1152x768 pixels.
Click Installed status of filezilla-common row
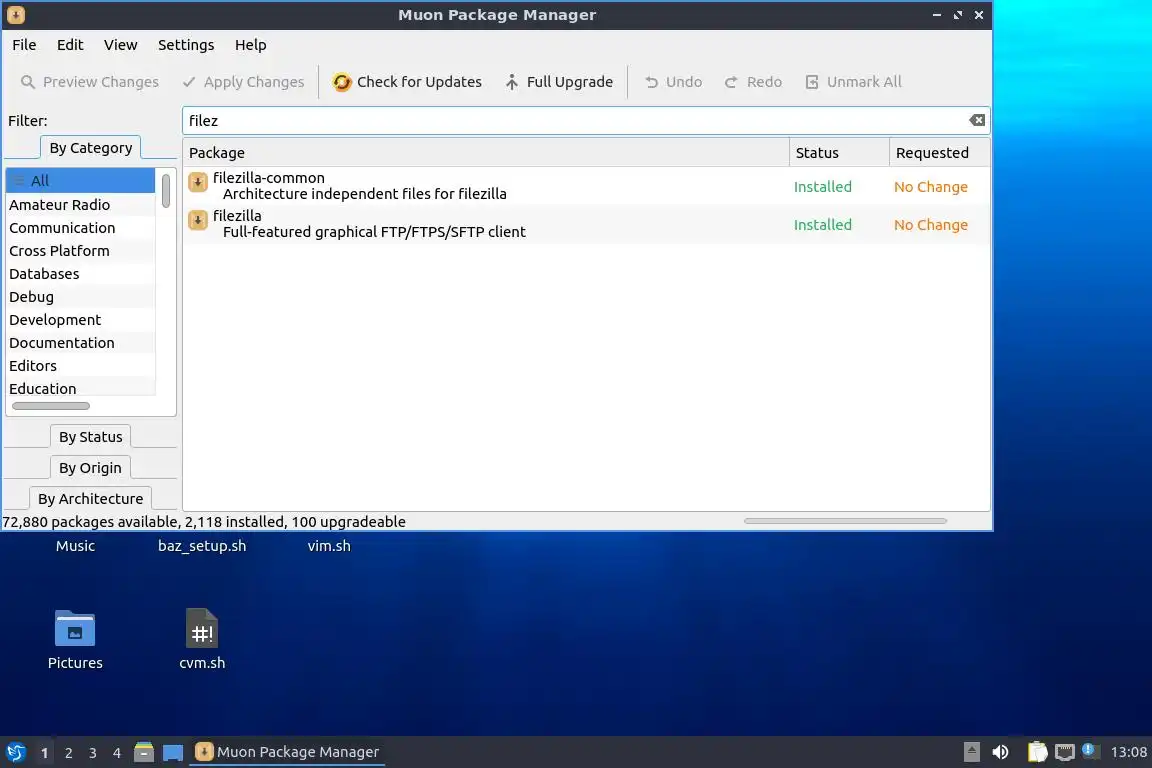point(822,187)
